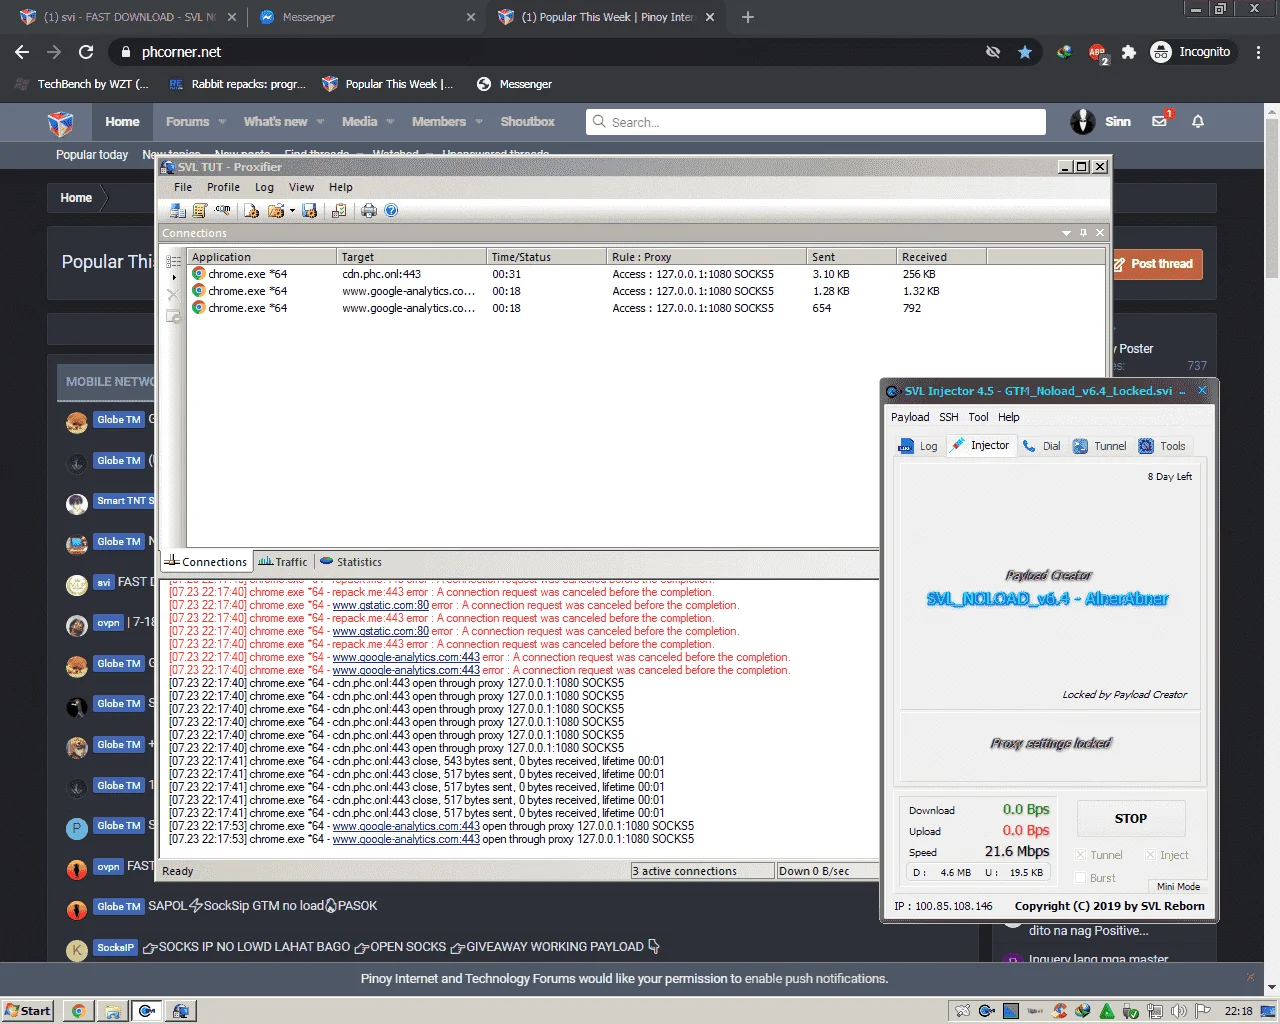Expand the Members nav dropdown arrow
The height and width of the screenshot is (1024, 1280).
(x=479, y=122)
